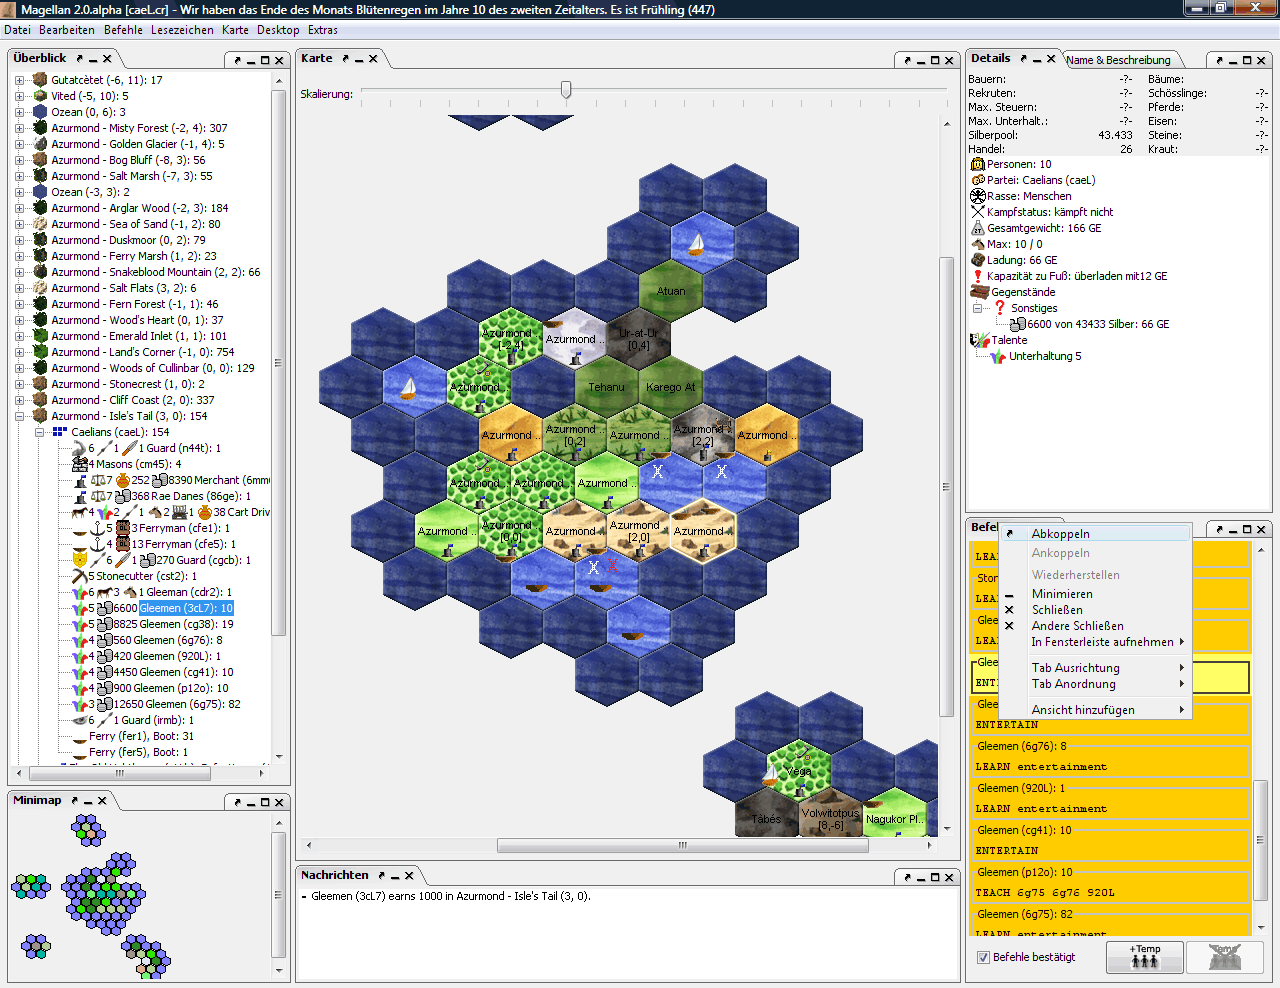Click the jester icon beside Gleemen (cg38)
Screen dimensions: 1280x988
[79, 624]
